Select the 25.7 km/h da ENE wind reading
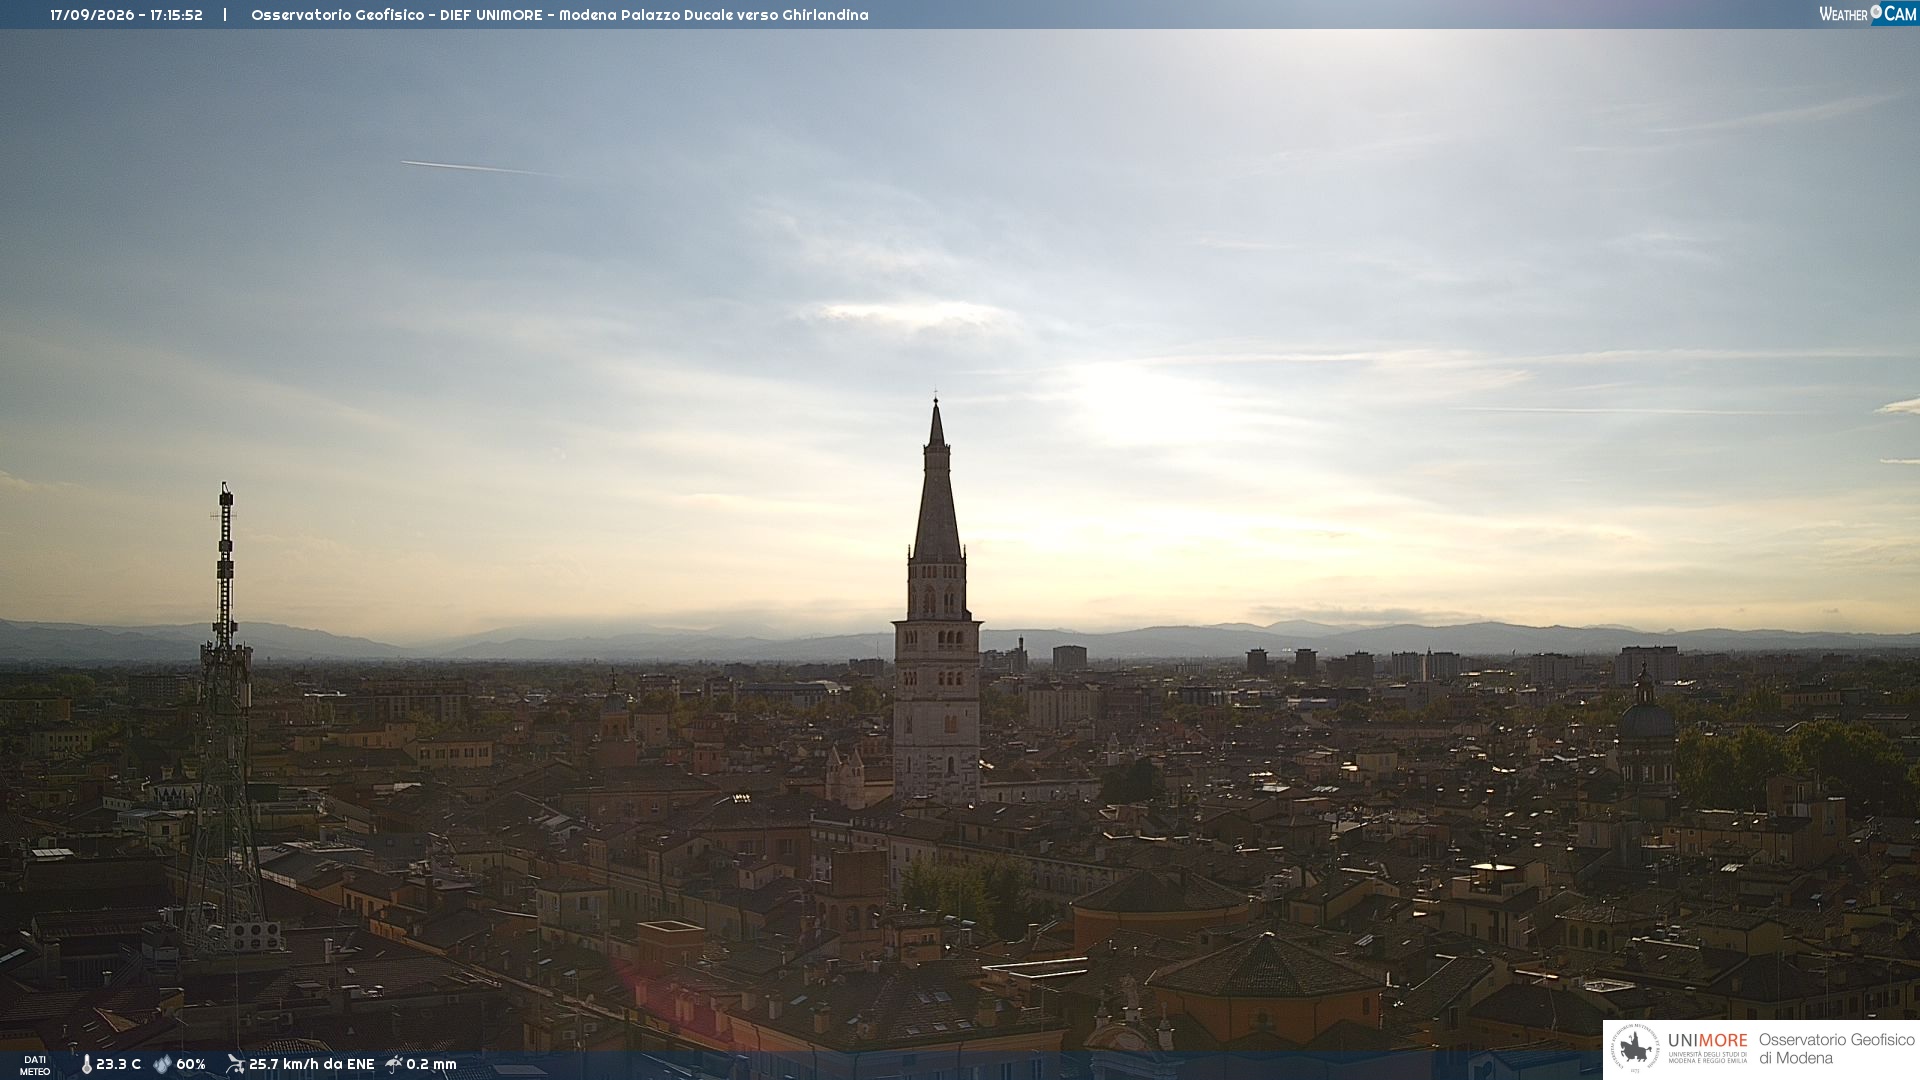This screenshot has height=1080, width=1920. pyautogui.click(x=311, y=1065)
